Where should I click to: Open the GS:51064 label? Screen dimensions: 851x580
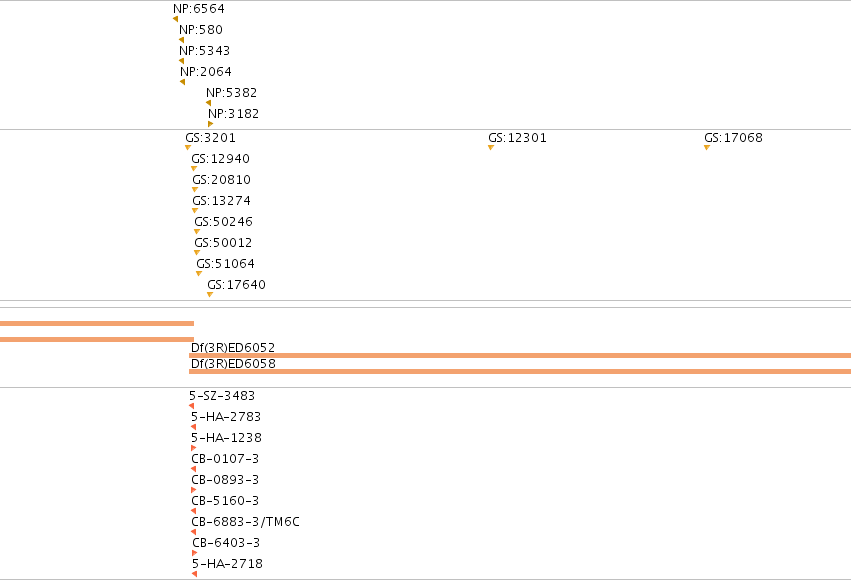[225, 264]
